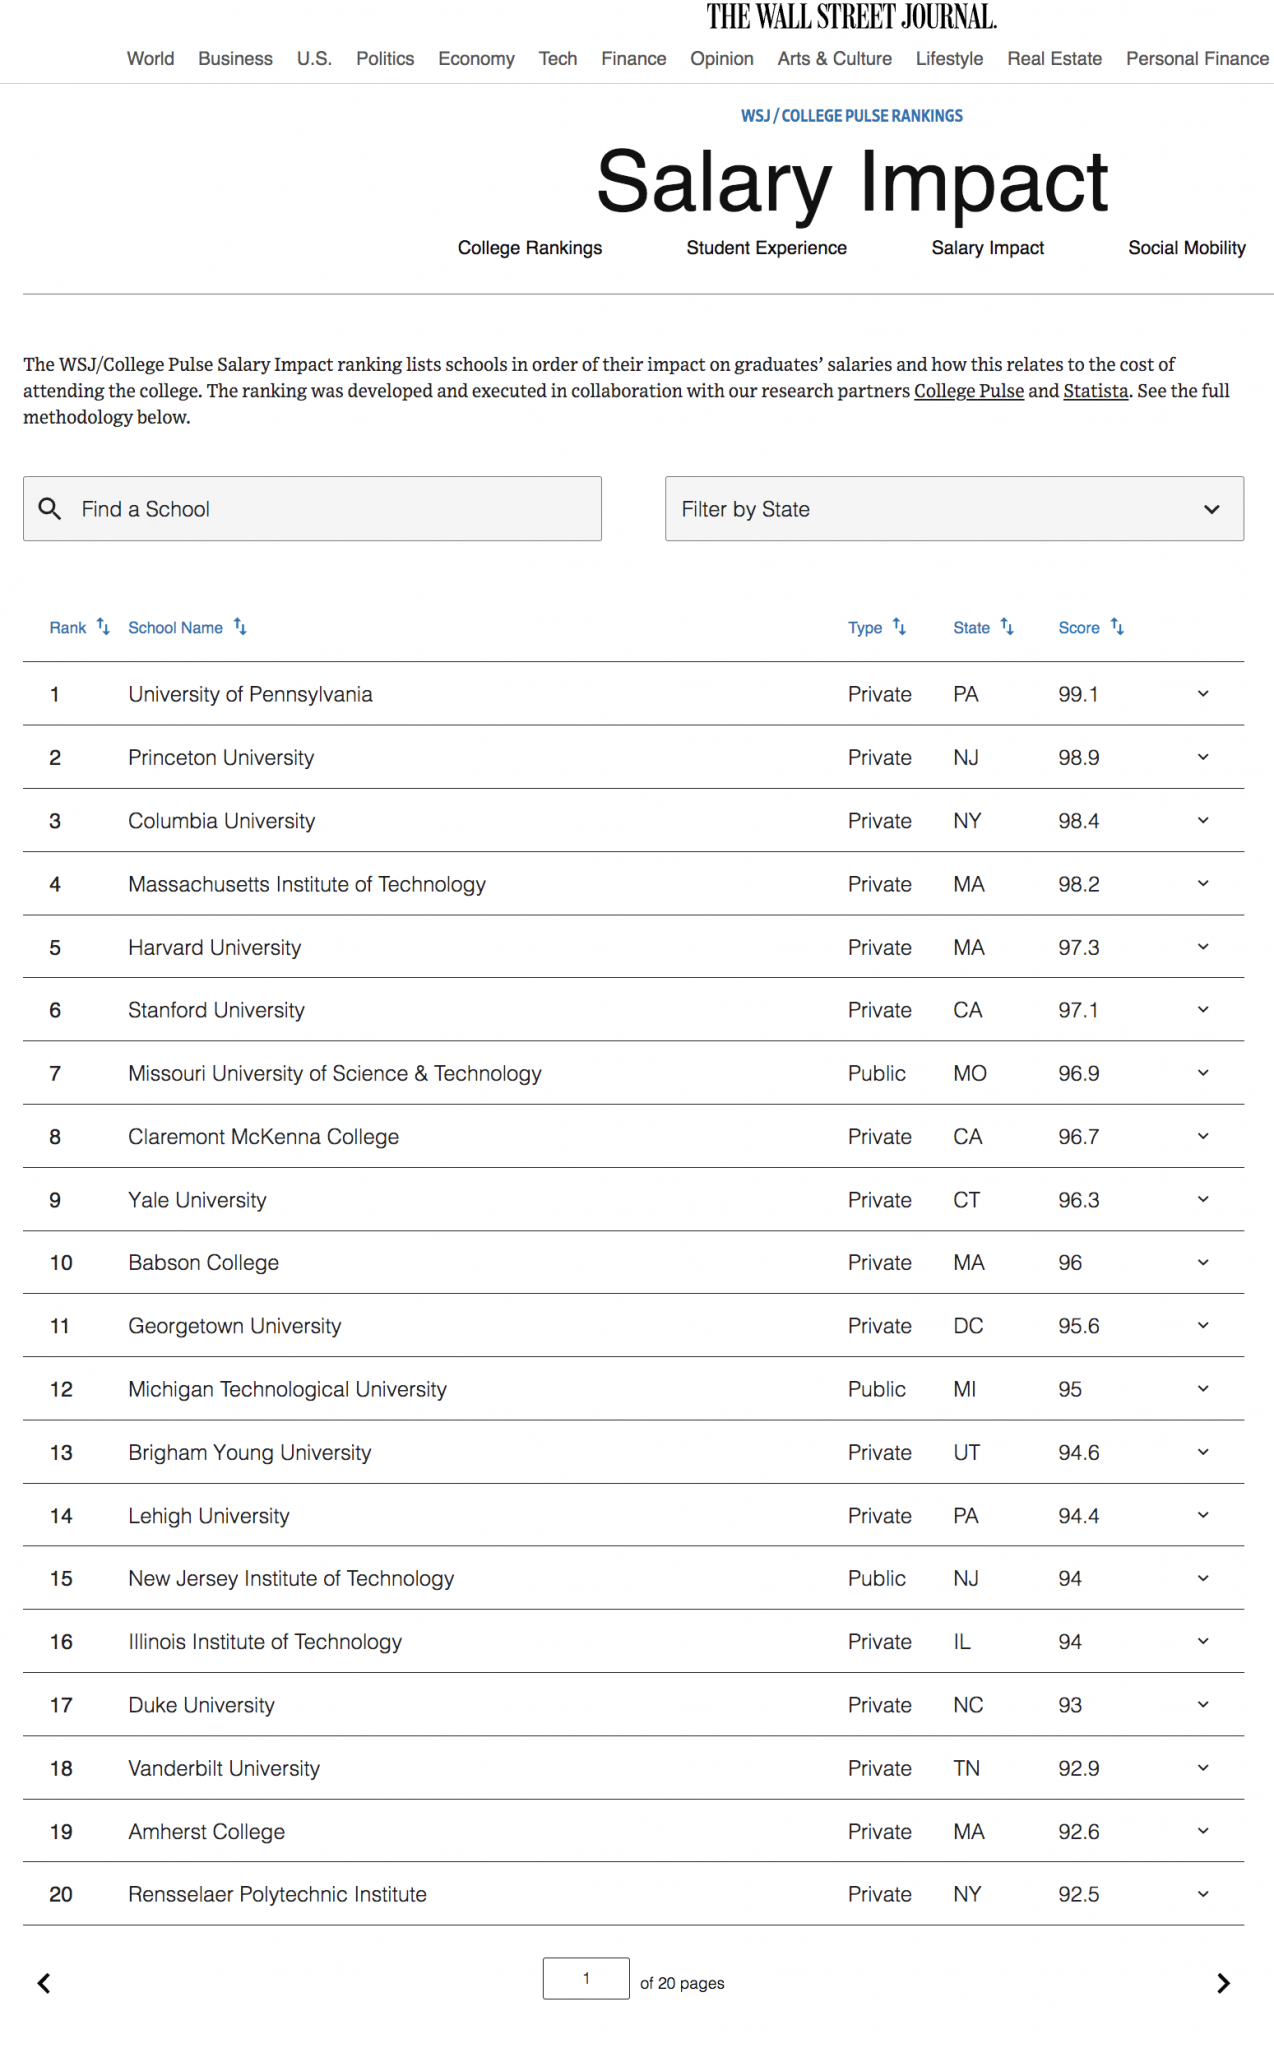Expand Claremont McKenna College row chevron
The height and width of the screenshot is (2048, 1274).
1203,1136
